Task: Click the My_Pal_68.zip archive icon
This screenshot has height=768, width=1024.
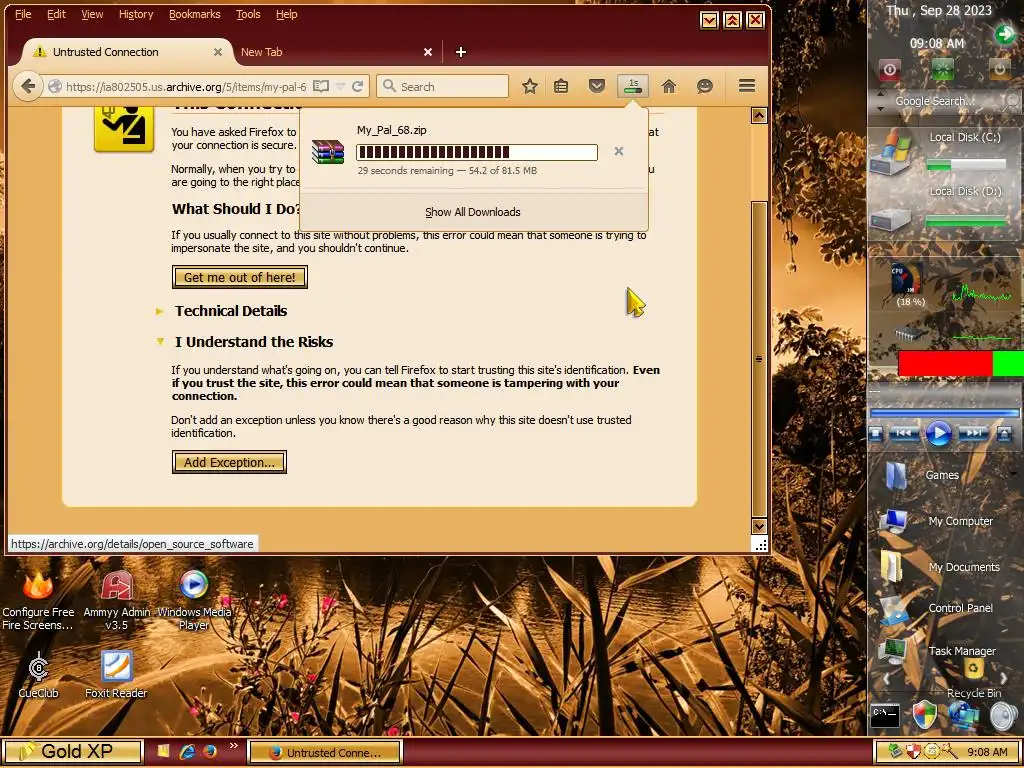Action: coord(328,152)
